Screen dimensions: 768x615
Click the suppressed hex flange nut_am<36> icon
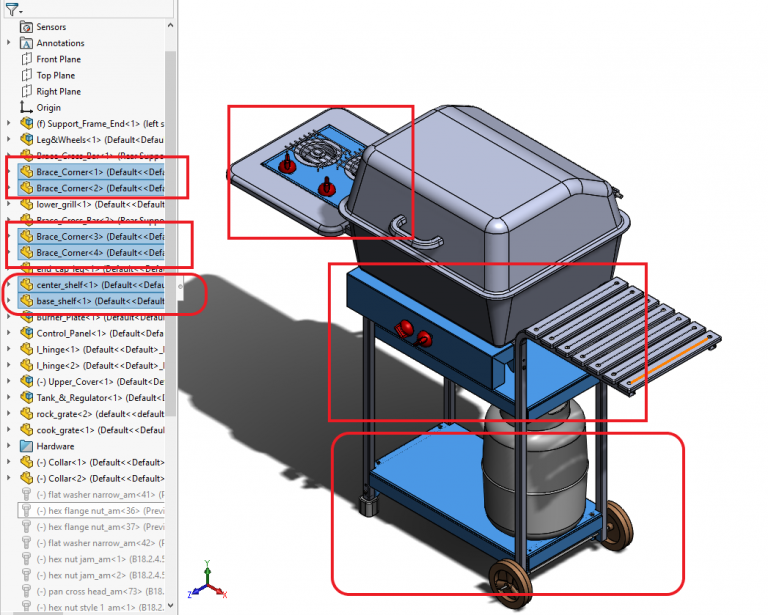point(27,510)
